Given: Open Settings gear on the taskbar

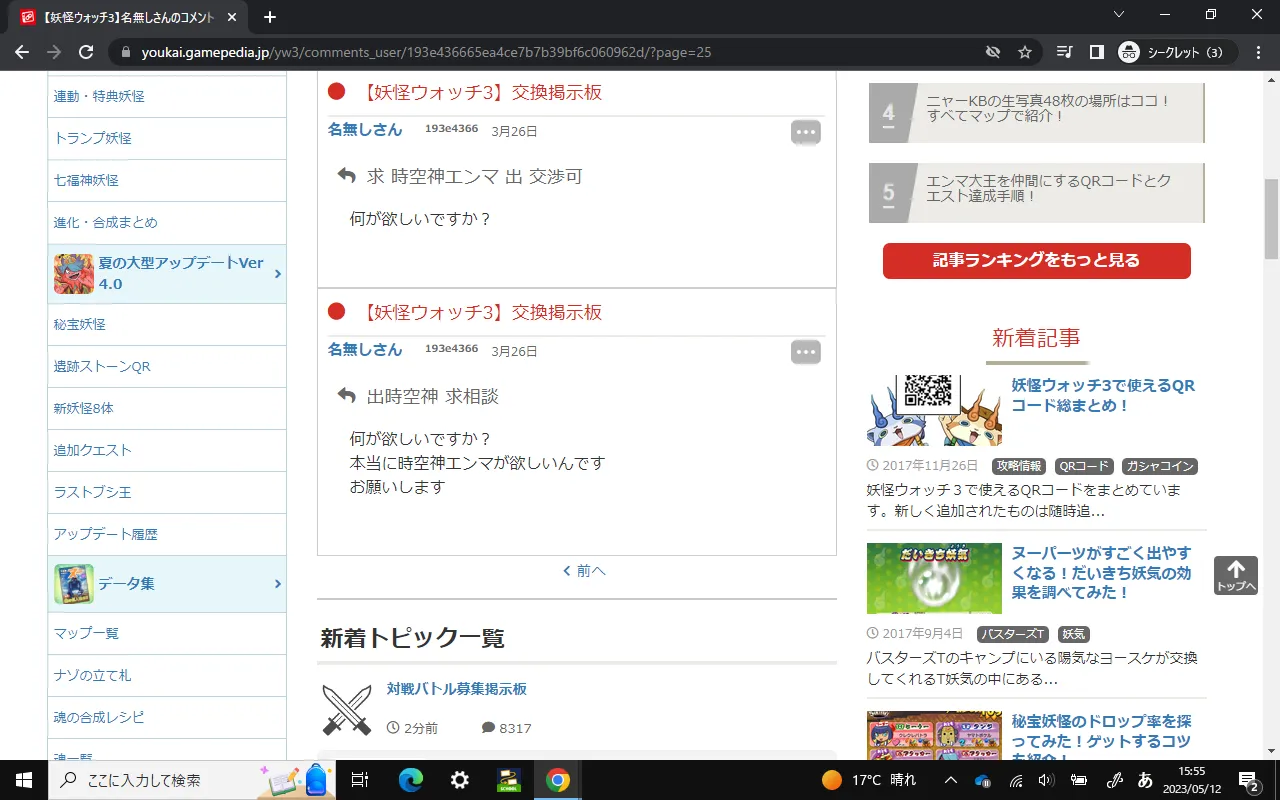Looking at the screenshot, I should click(x=460, y=780).
